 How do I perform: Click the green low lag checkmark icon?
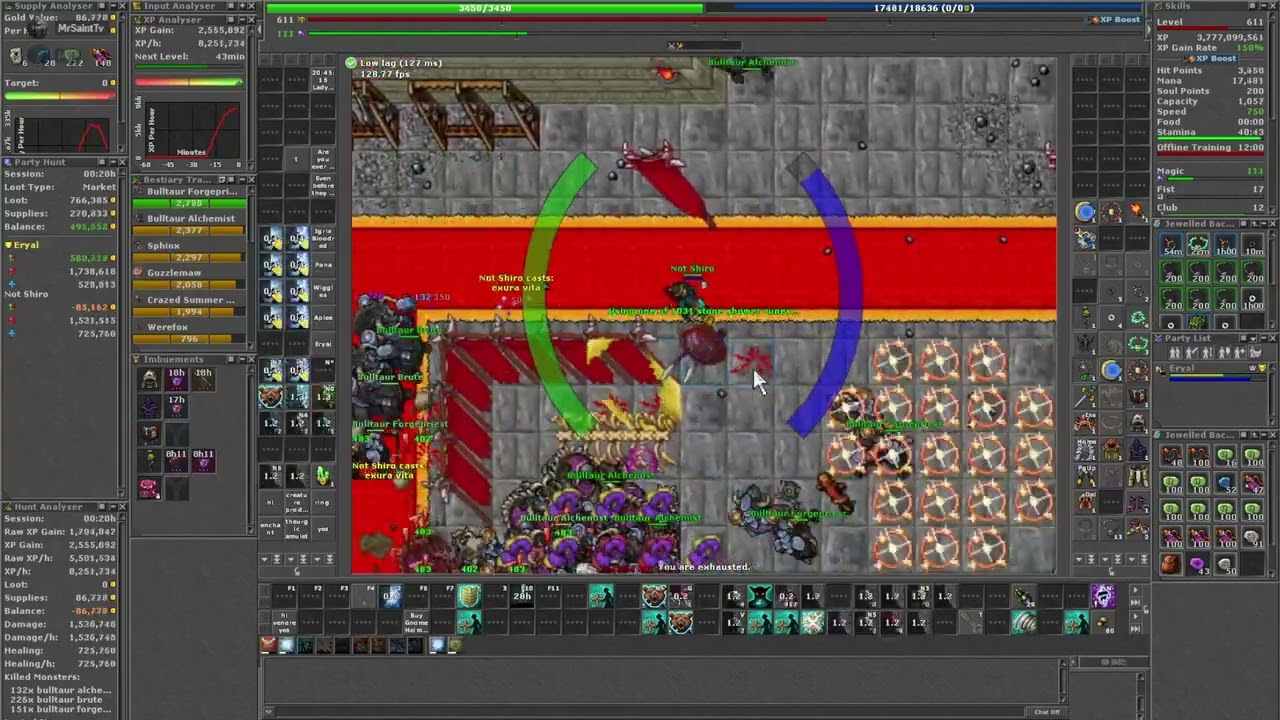click(351, 63)
